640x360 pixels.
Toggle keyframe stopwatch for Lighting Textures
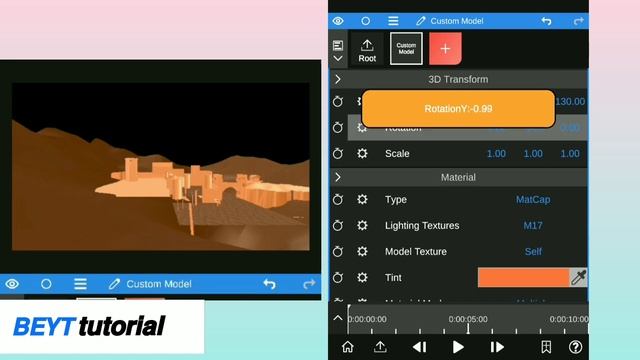338,225
